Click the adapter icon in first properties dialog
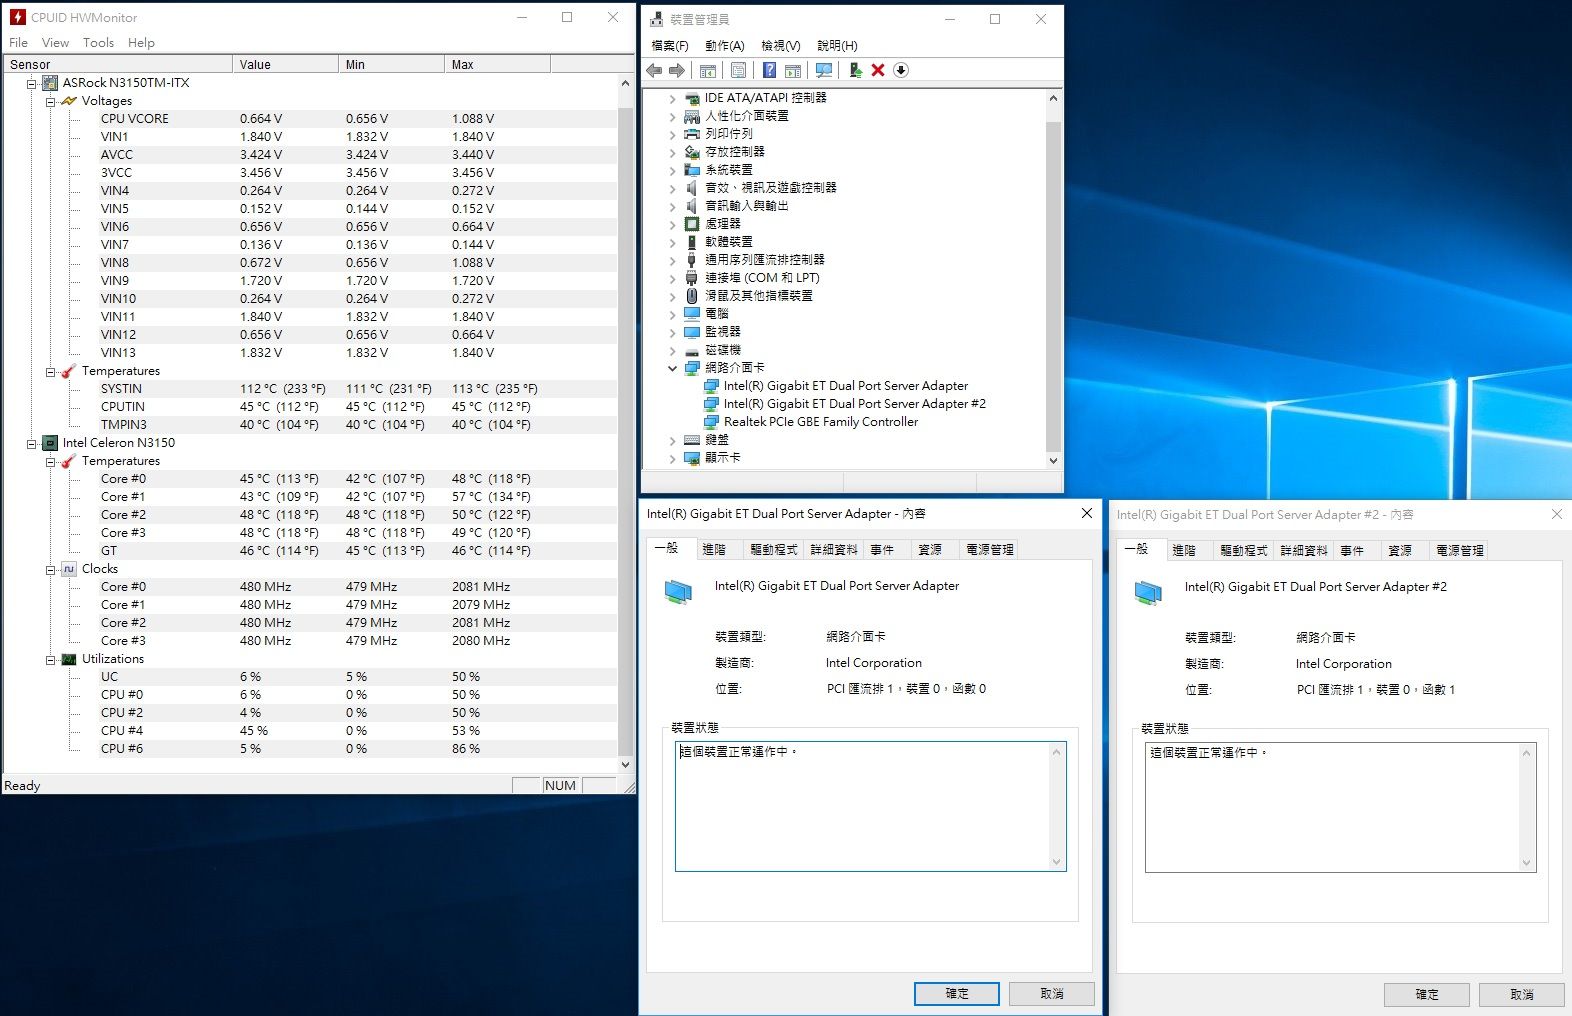Image resolution: width=1572 pixels, height=1016 pixels. click(679, 592)
